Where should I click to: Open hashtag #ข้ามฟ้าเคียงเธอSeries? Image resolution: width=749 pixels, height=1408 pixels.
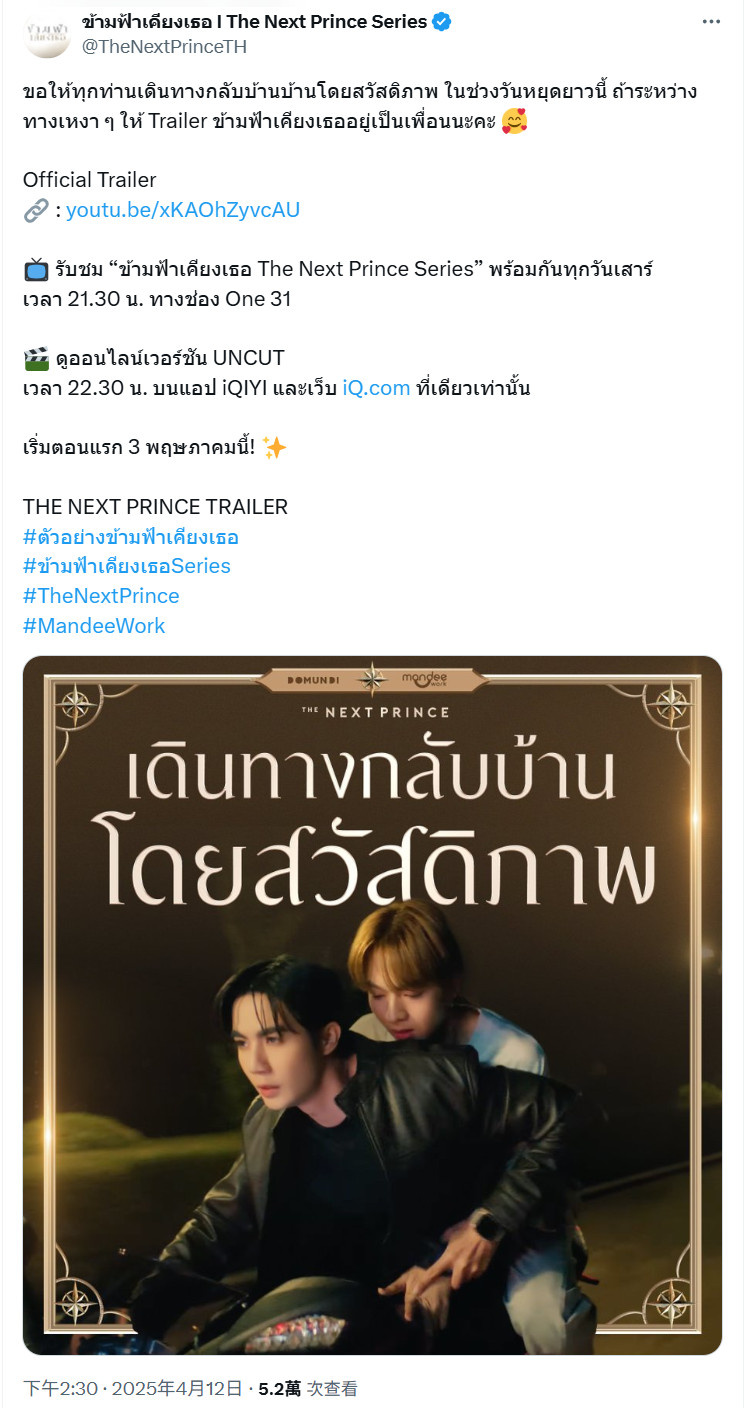tap(127, 566)
